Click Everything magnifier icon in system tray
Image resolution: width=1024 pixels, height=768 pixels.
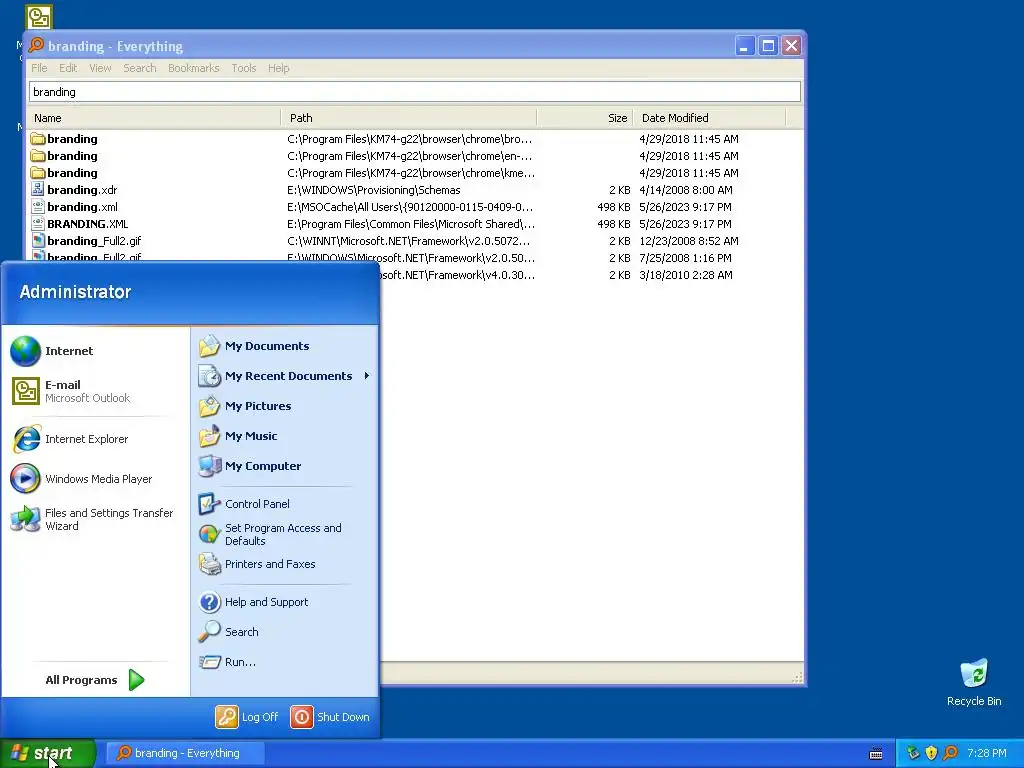[951, 753]
